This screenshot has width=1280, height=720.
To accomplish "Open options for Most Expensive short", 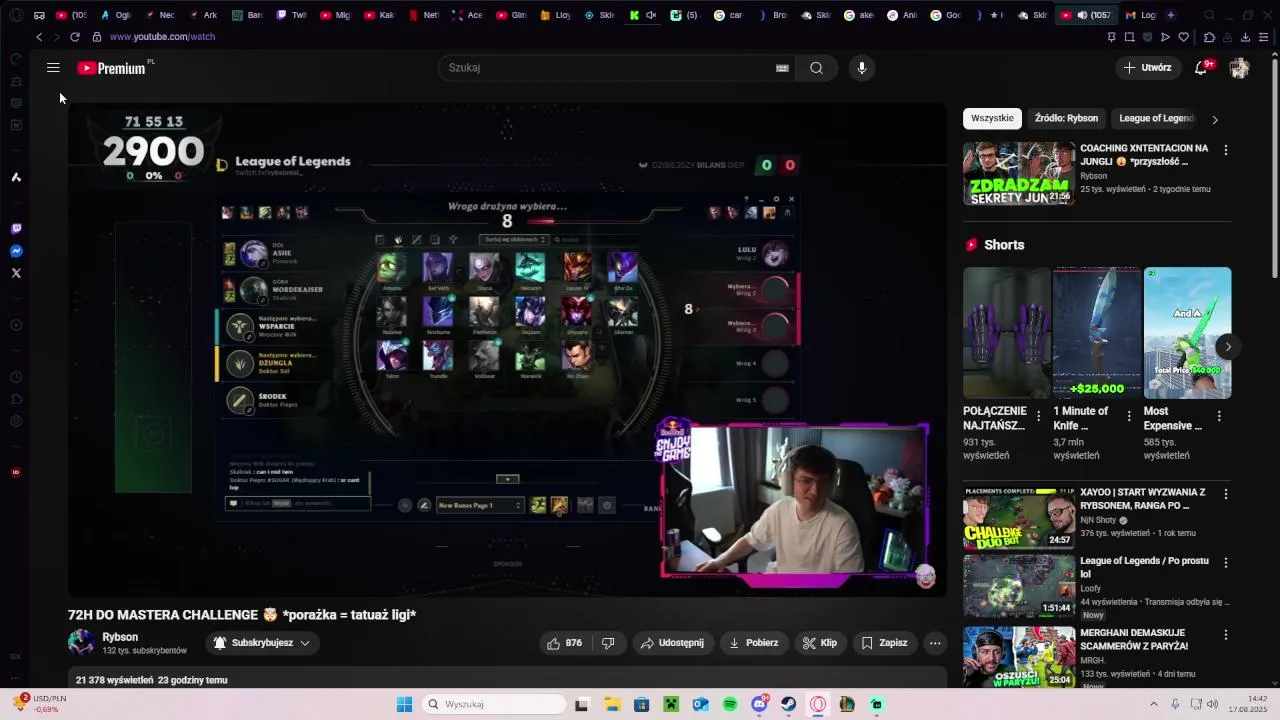I will (x=1219, y=416).
